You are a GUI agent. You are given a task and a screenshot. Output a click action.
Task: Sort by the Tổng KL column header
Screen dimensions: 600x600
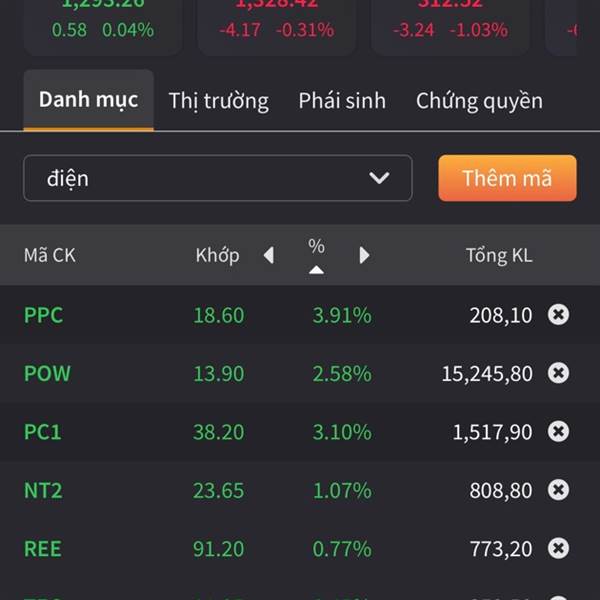pyautogui.click(x=499, y=255)
